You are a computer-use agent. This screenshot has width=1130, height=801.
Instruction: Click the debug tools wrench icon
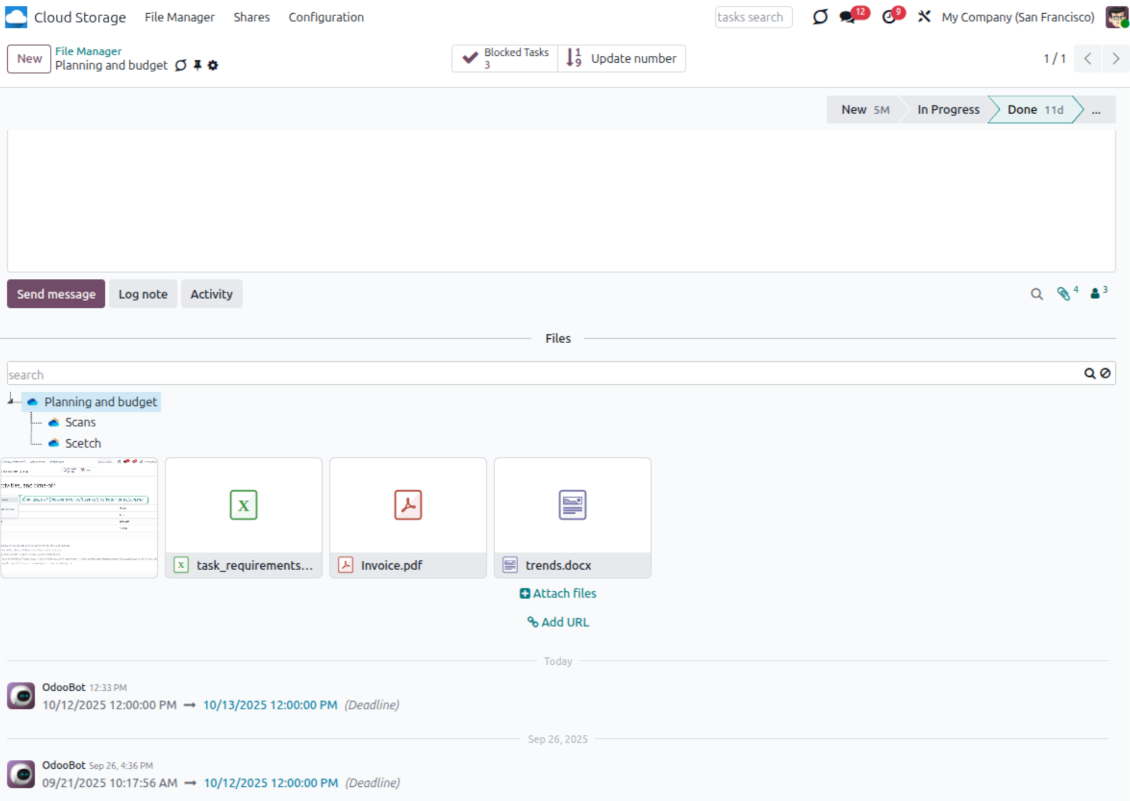924,17
